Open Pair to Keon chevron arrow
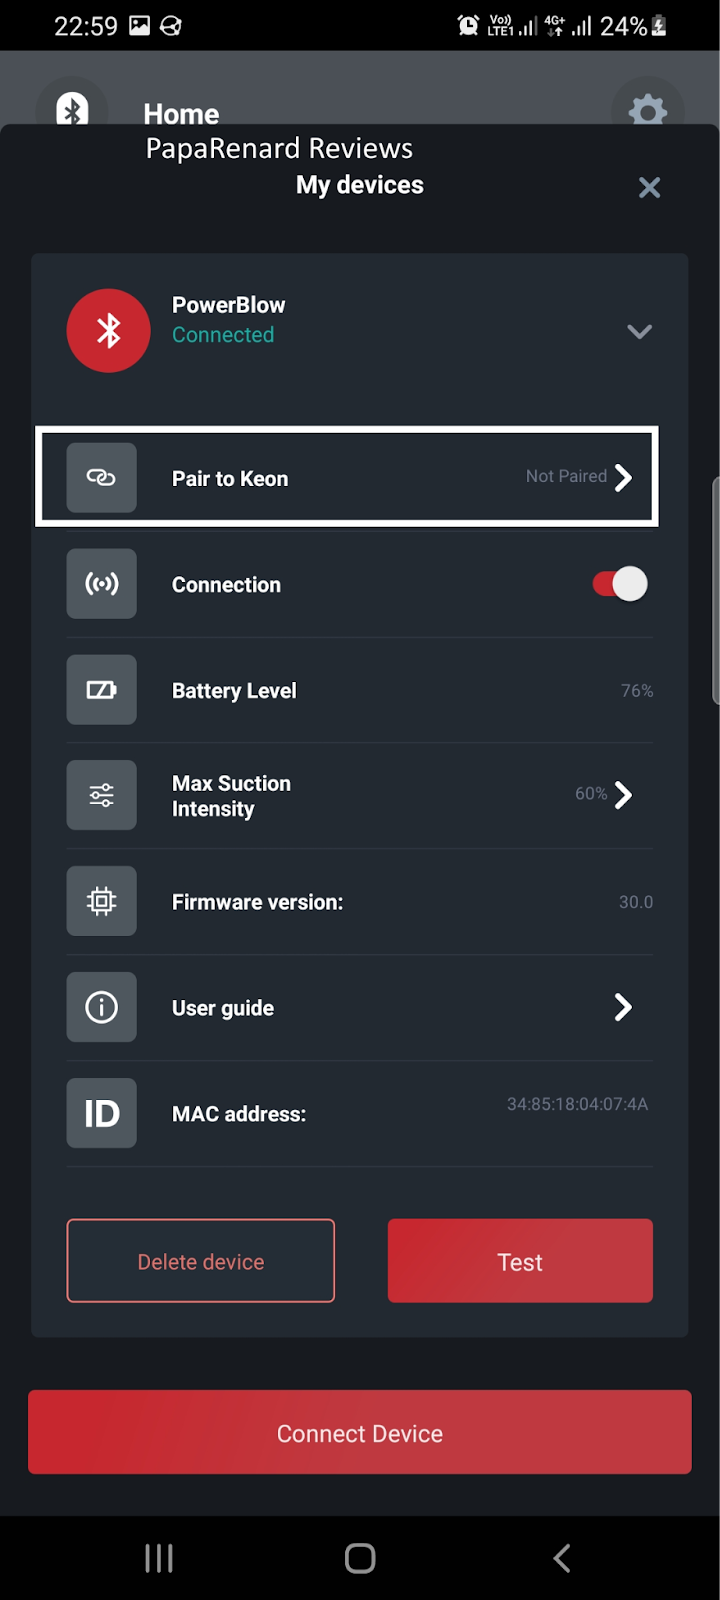 pyautogui.click(x=623, y=478)
